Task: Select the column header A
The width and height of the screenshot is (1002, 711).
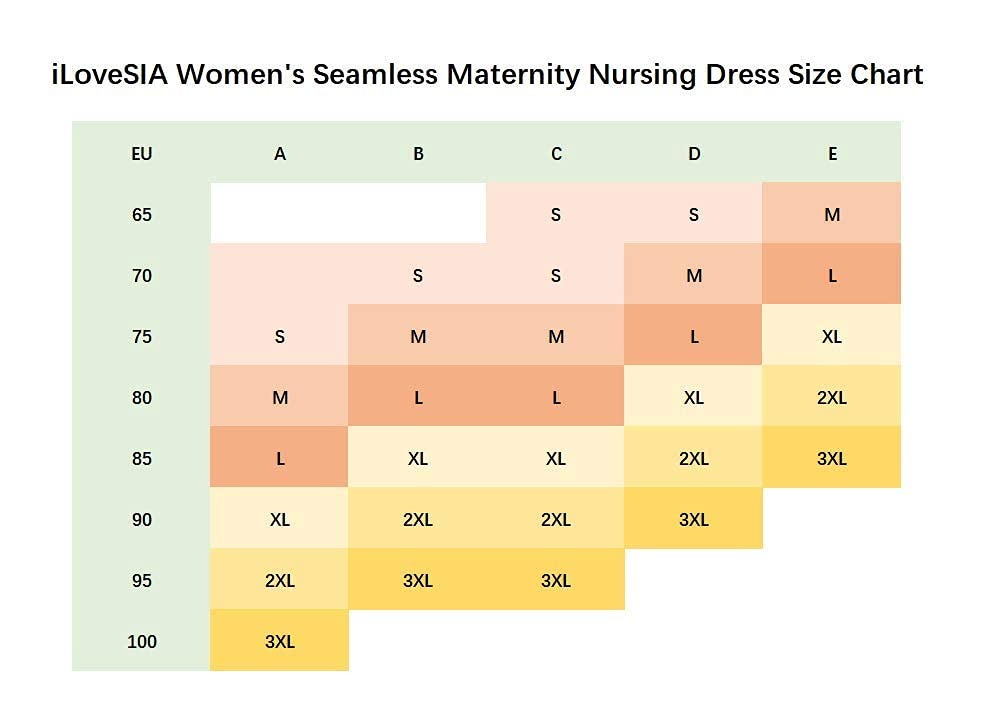Action: [x=280, y=154]
